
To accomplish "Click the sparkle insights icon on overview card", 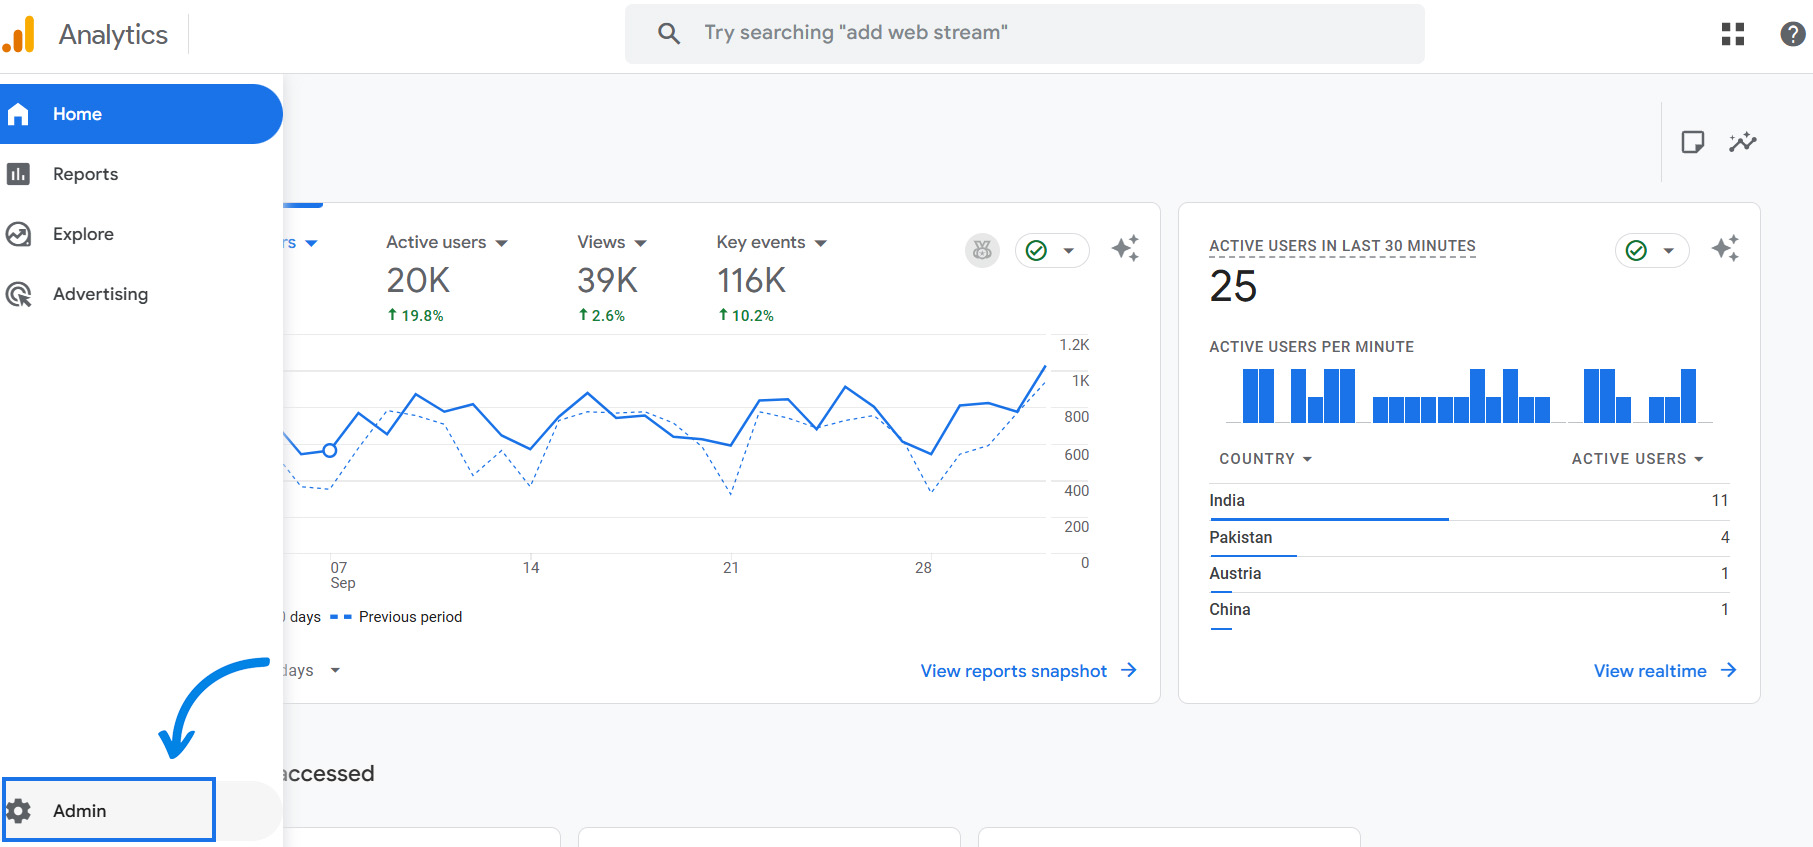I will coord(1125,249).
